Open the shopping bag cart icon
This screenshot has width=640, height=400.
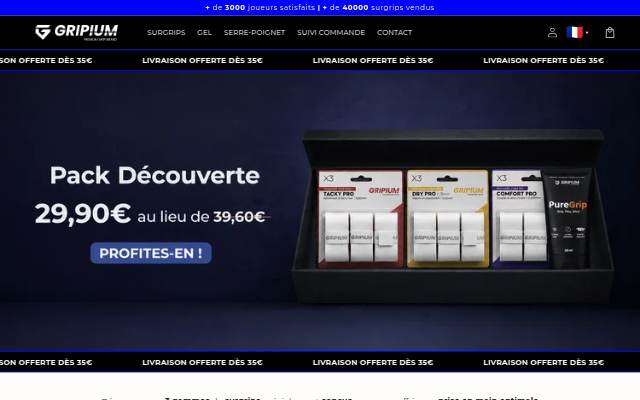[x=609, y=32]
